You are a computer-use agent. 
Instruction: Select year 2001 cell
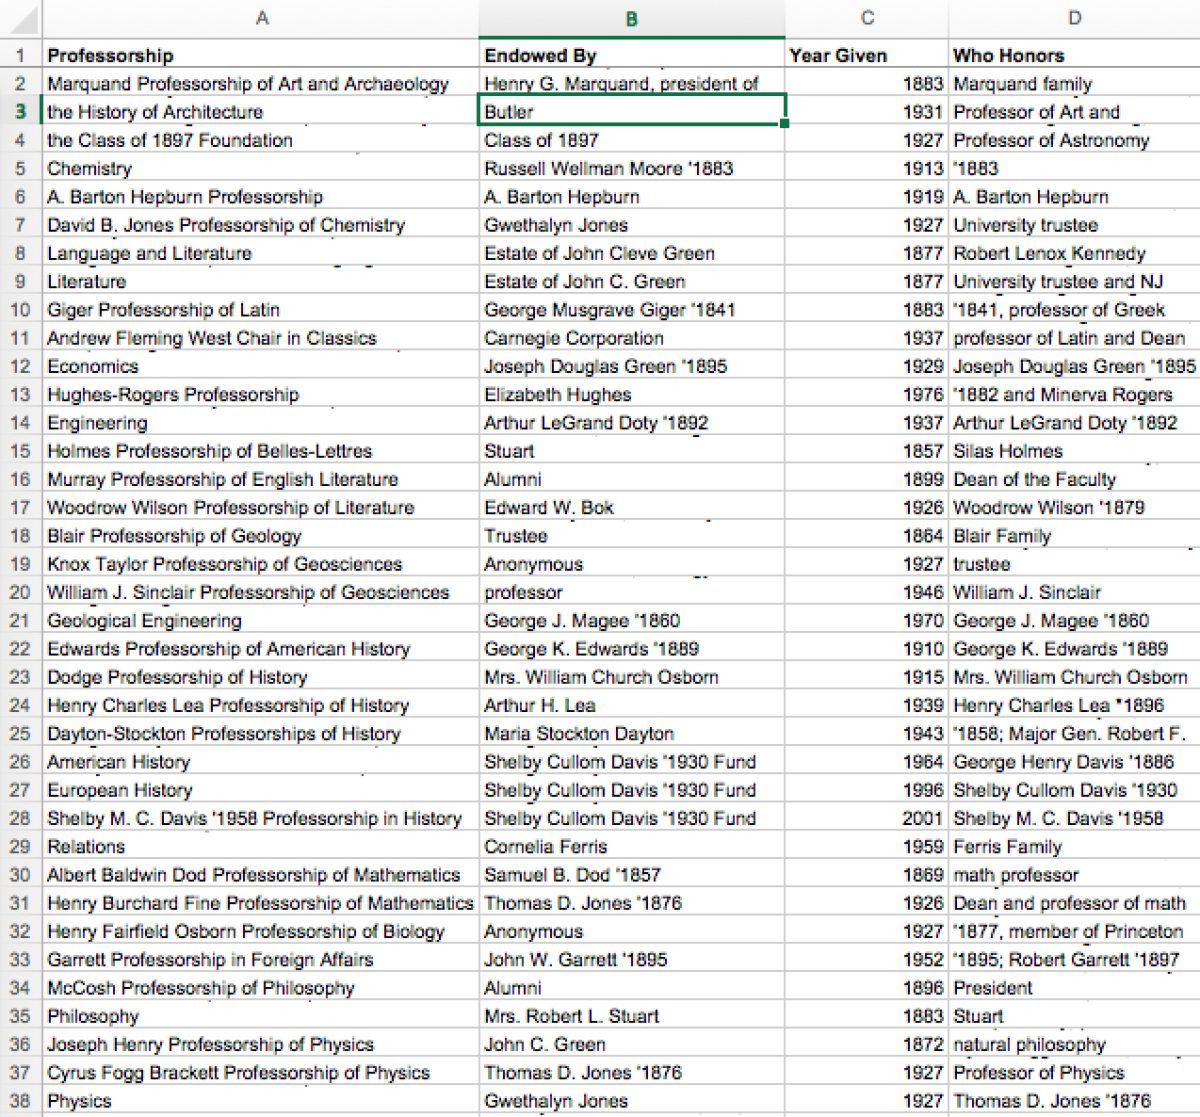pos(867,818)
